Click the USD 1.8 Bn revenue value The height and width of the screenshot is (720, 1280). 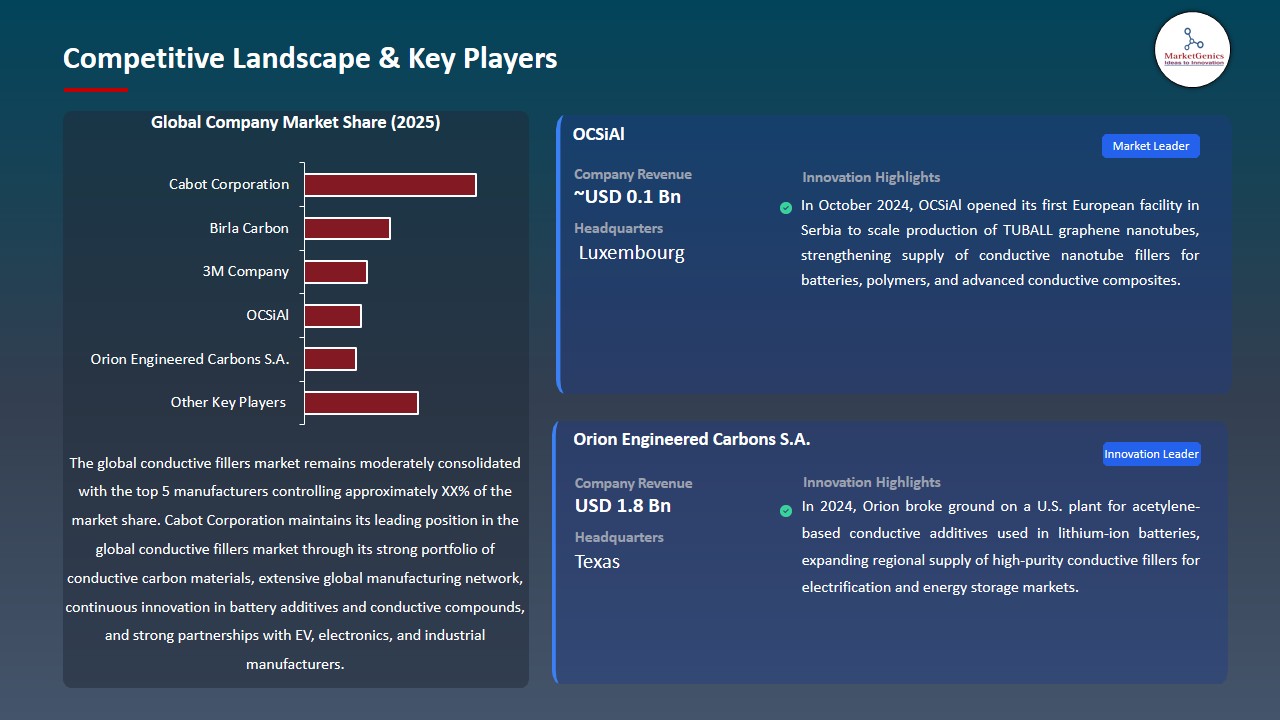click(x=623, y=506)
